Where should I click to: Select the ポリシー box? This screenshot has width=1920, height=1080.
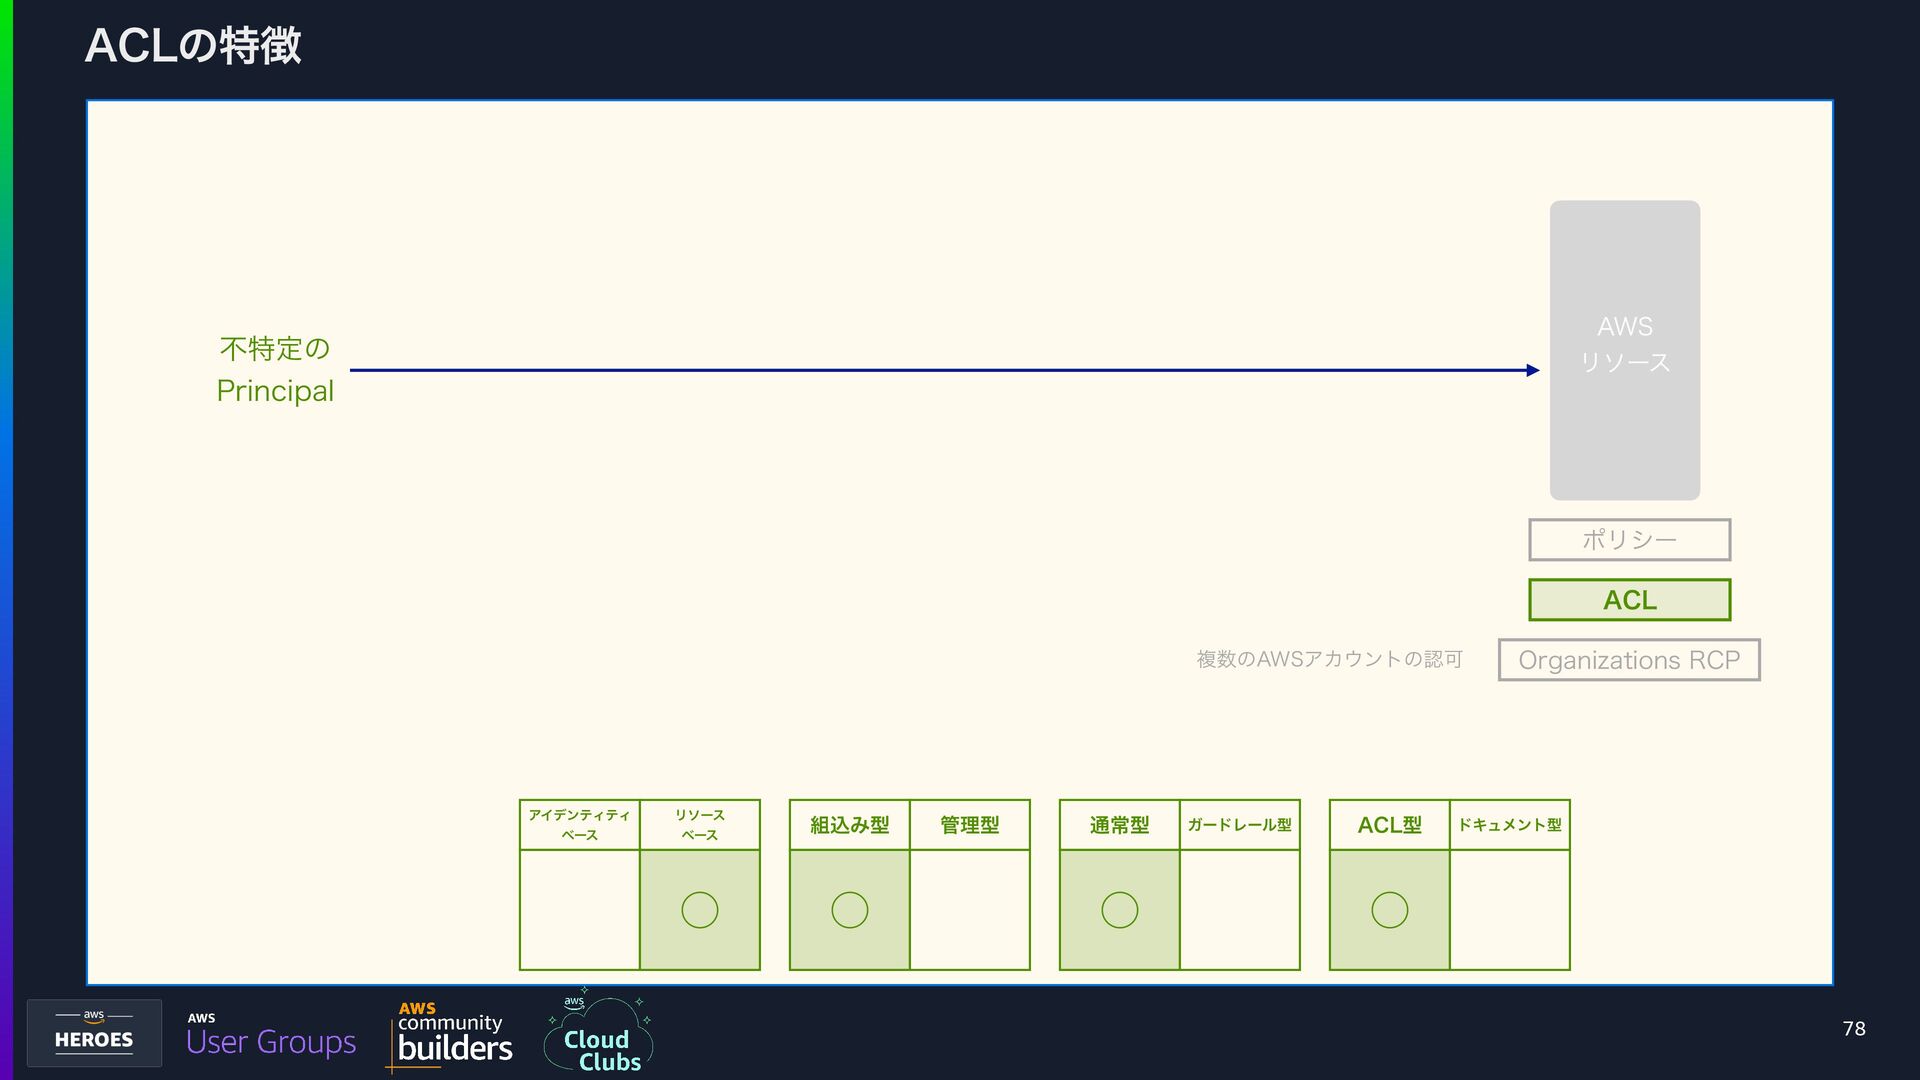click(x=1630, y=540)
